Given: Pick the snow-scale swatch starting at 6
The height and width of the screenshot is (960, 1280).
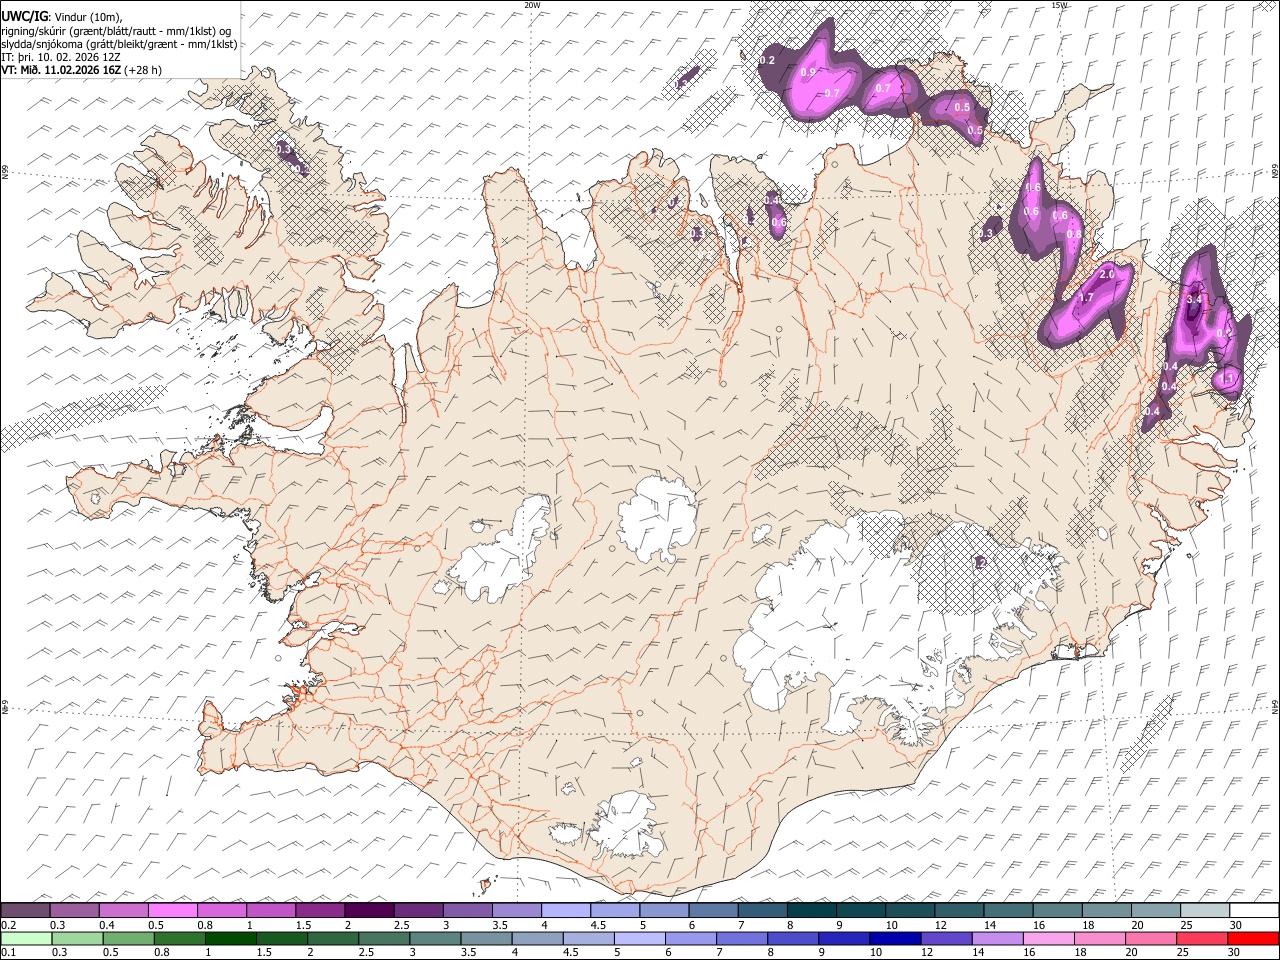Looking at the screenshot, I should tap(713, 910).
